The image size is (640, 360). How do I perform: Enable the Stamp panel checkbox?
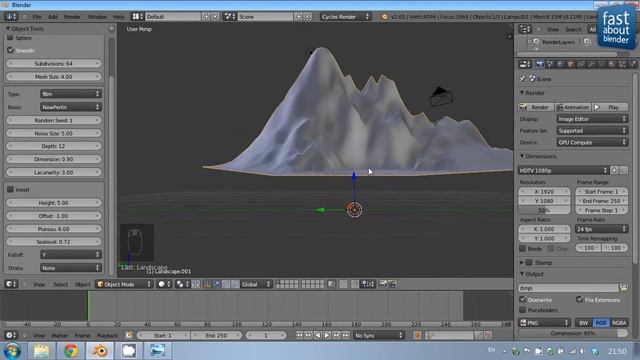529,262
